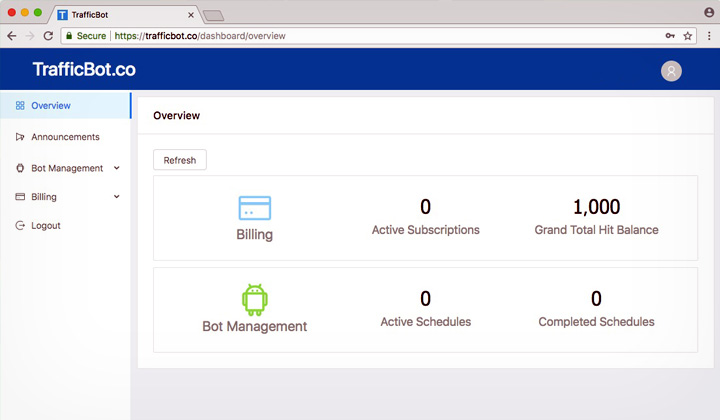Viewport: 720px width, 420px height.
Task: Click the Active Subscriptions count 0
Action: [x=426, y=207]
